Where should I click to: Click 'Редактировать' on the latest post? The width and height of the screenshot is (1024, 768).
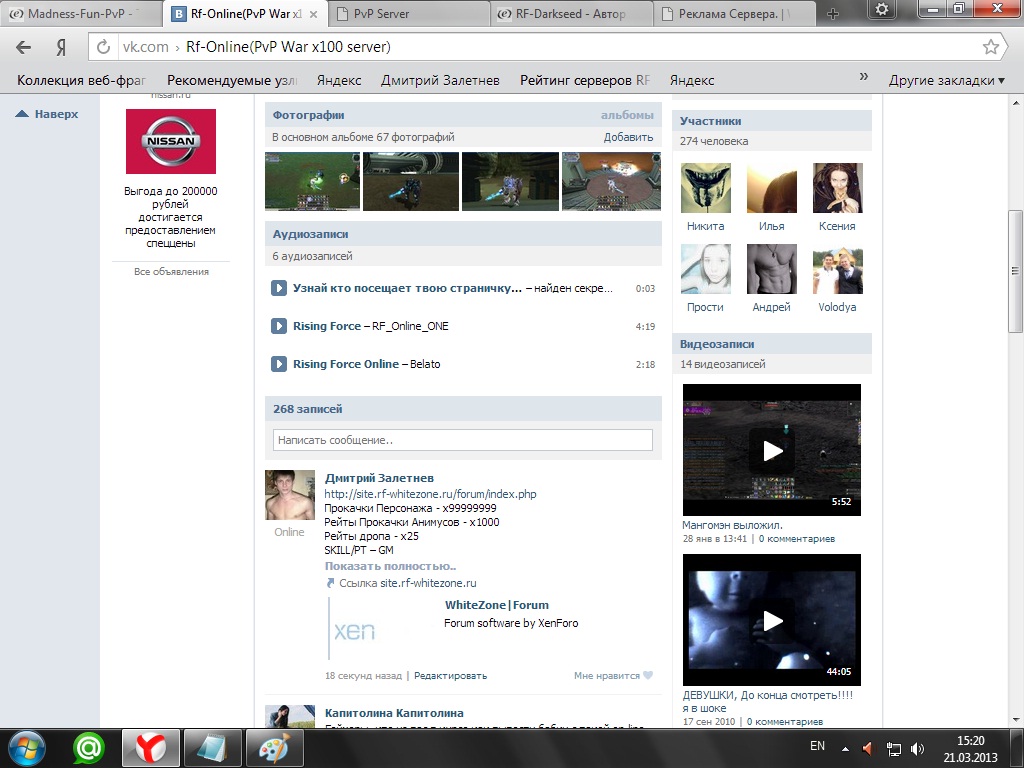click(451, 676)
